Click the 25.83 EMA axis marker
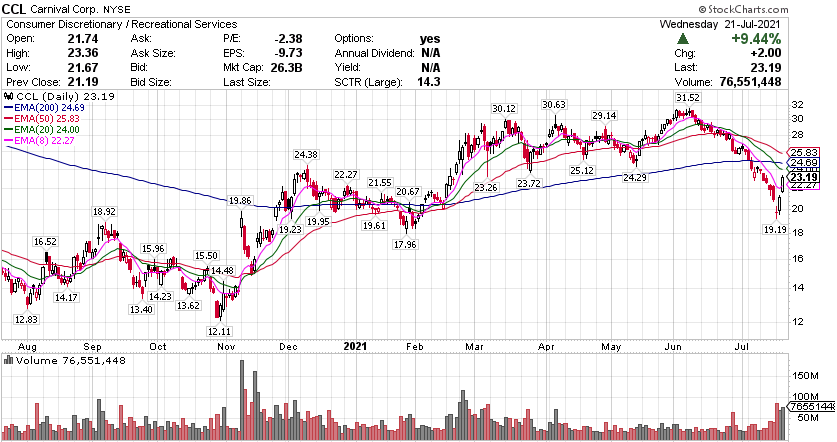 coord(803,152)
